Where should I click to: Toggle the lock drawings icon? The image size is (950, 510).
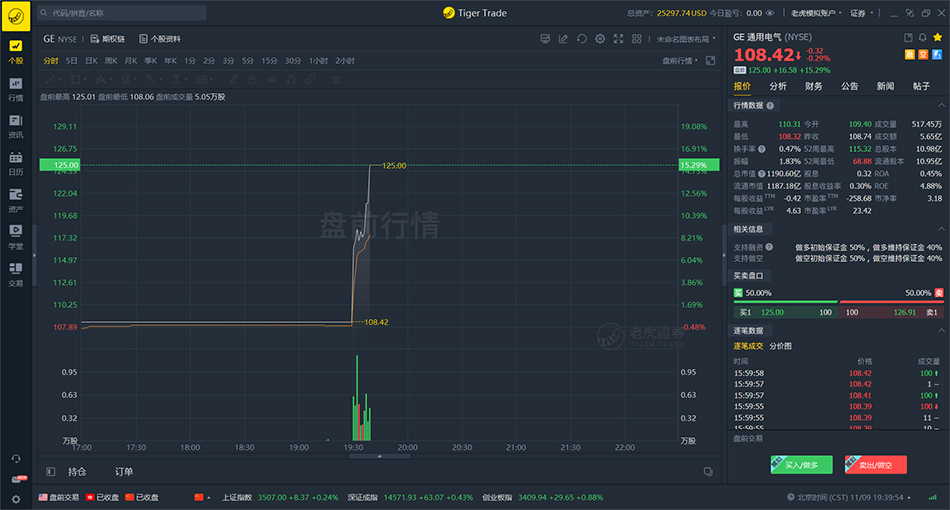coord(253,79)
